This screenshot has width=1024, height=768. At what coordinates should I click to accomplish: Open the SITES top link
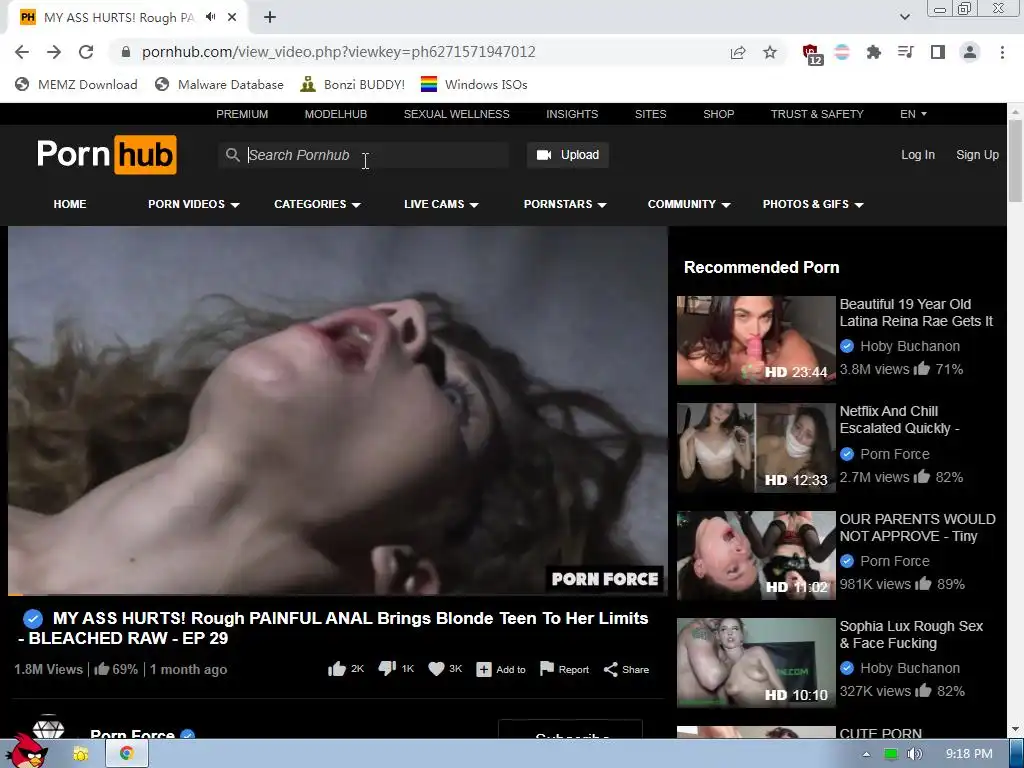tap(650, 114)
